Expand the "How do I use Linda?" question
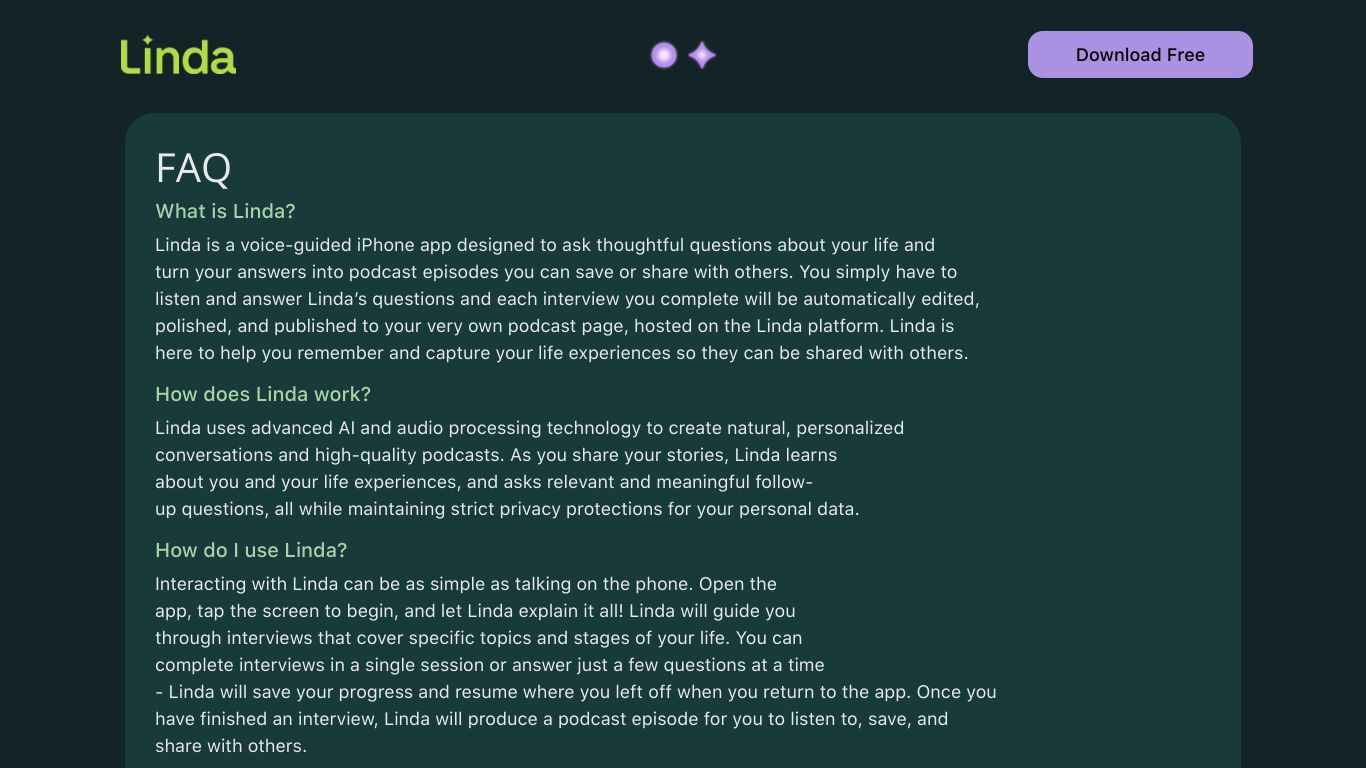This screenshot has width=1366, height=768. tap(251, 550)
